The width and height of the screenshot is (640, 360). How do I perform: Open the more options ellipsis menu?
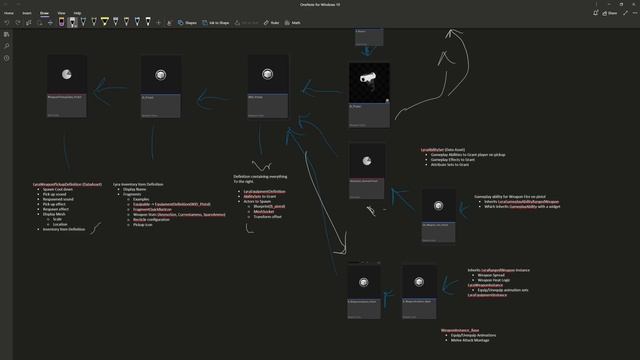(635, 13)
